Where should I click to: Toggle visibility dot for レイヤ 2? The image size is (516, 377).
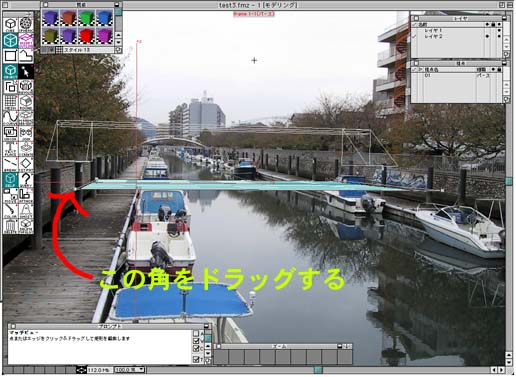click(487, 36)
